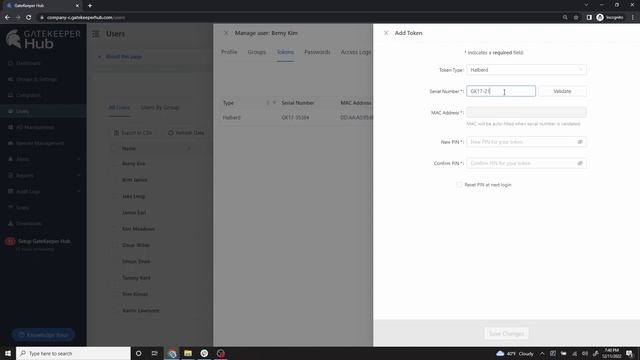Expand the Alerts sidebar menu
The height and width of the screenshot is (360, 640).
coord(43,159)
